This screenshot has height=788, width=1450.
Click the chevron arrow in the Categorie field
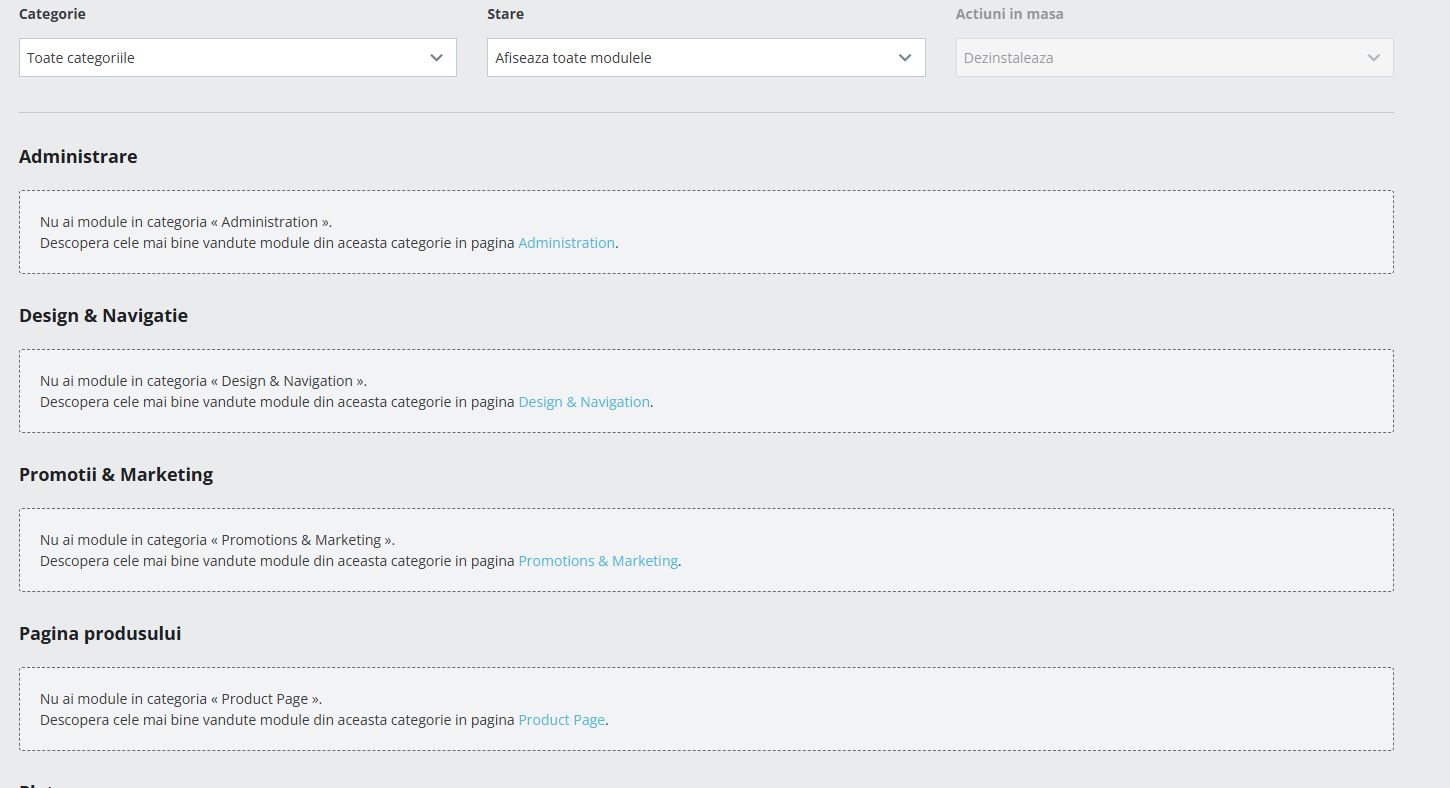[436, 58]
